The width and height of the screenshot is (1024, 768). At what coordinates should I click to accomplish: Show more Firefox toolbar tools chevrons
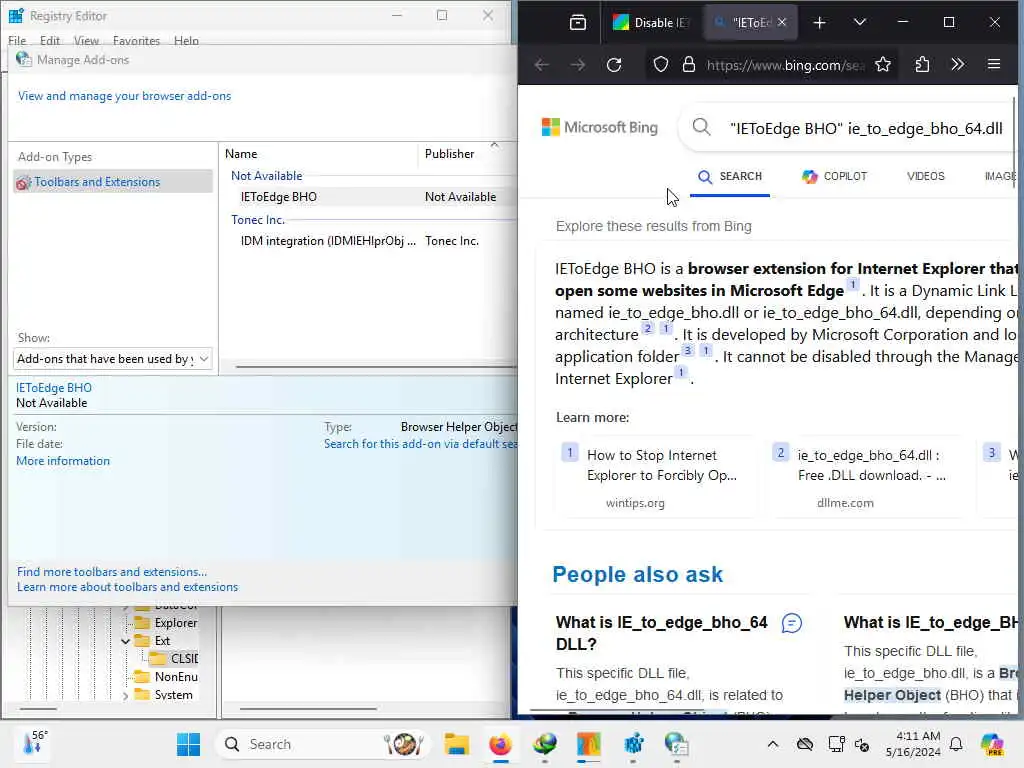tap(957, 64)
